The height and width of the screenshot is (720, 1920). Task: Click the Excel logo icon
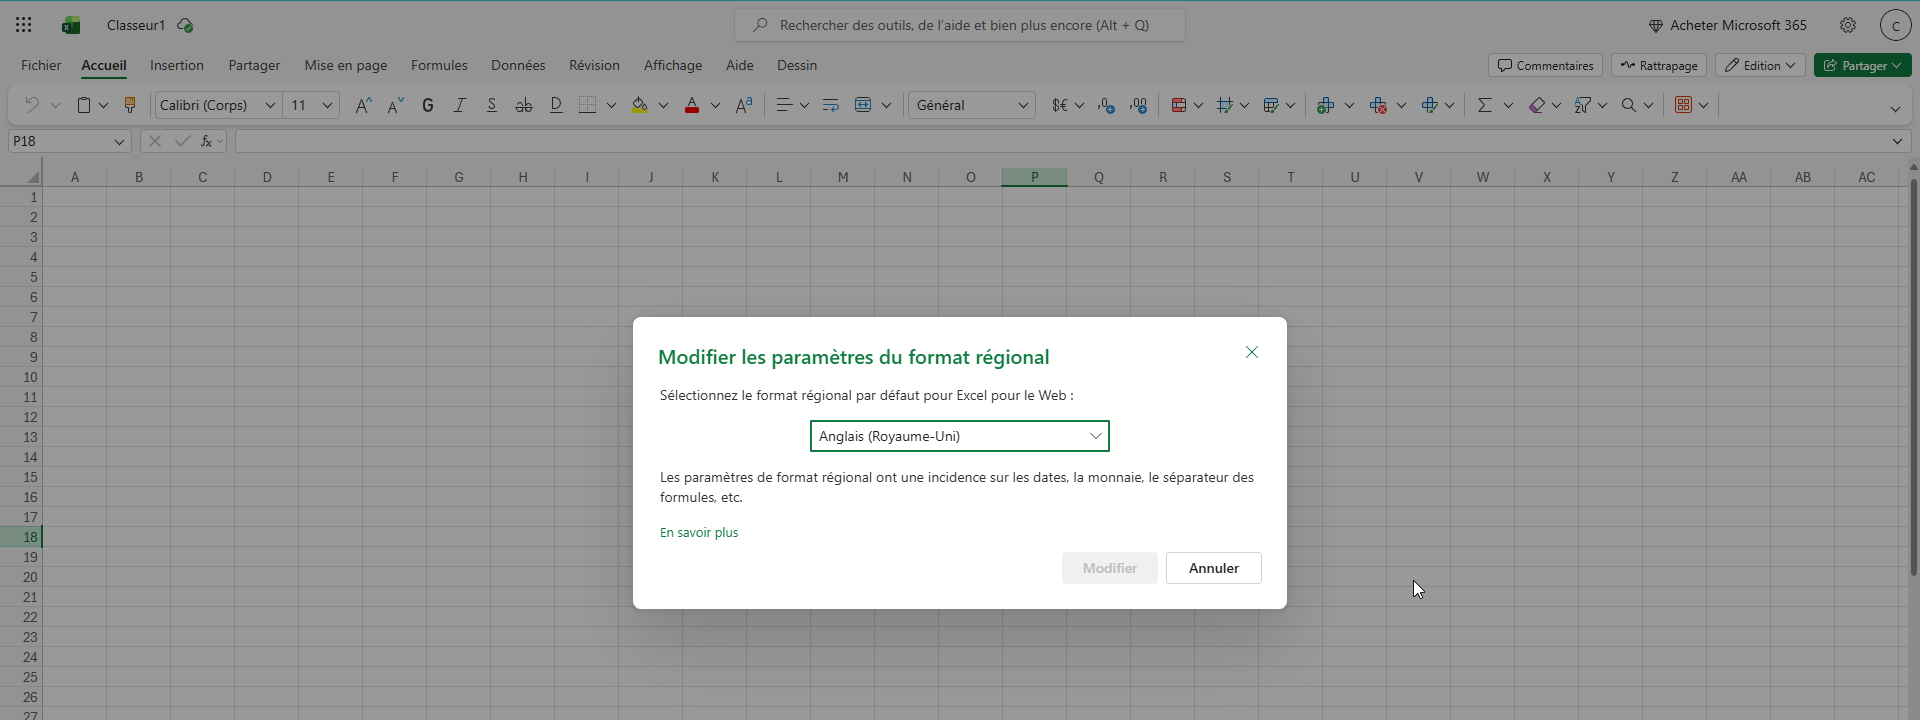click(70, 25)
